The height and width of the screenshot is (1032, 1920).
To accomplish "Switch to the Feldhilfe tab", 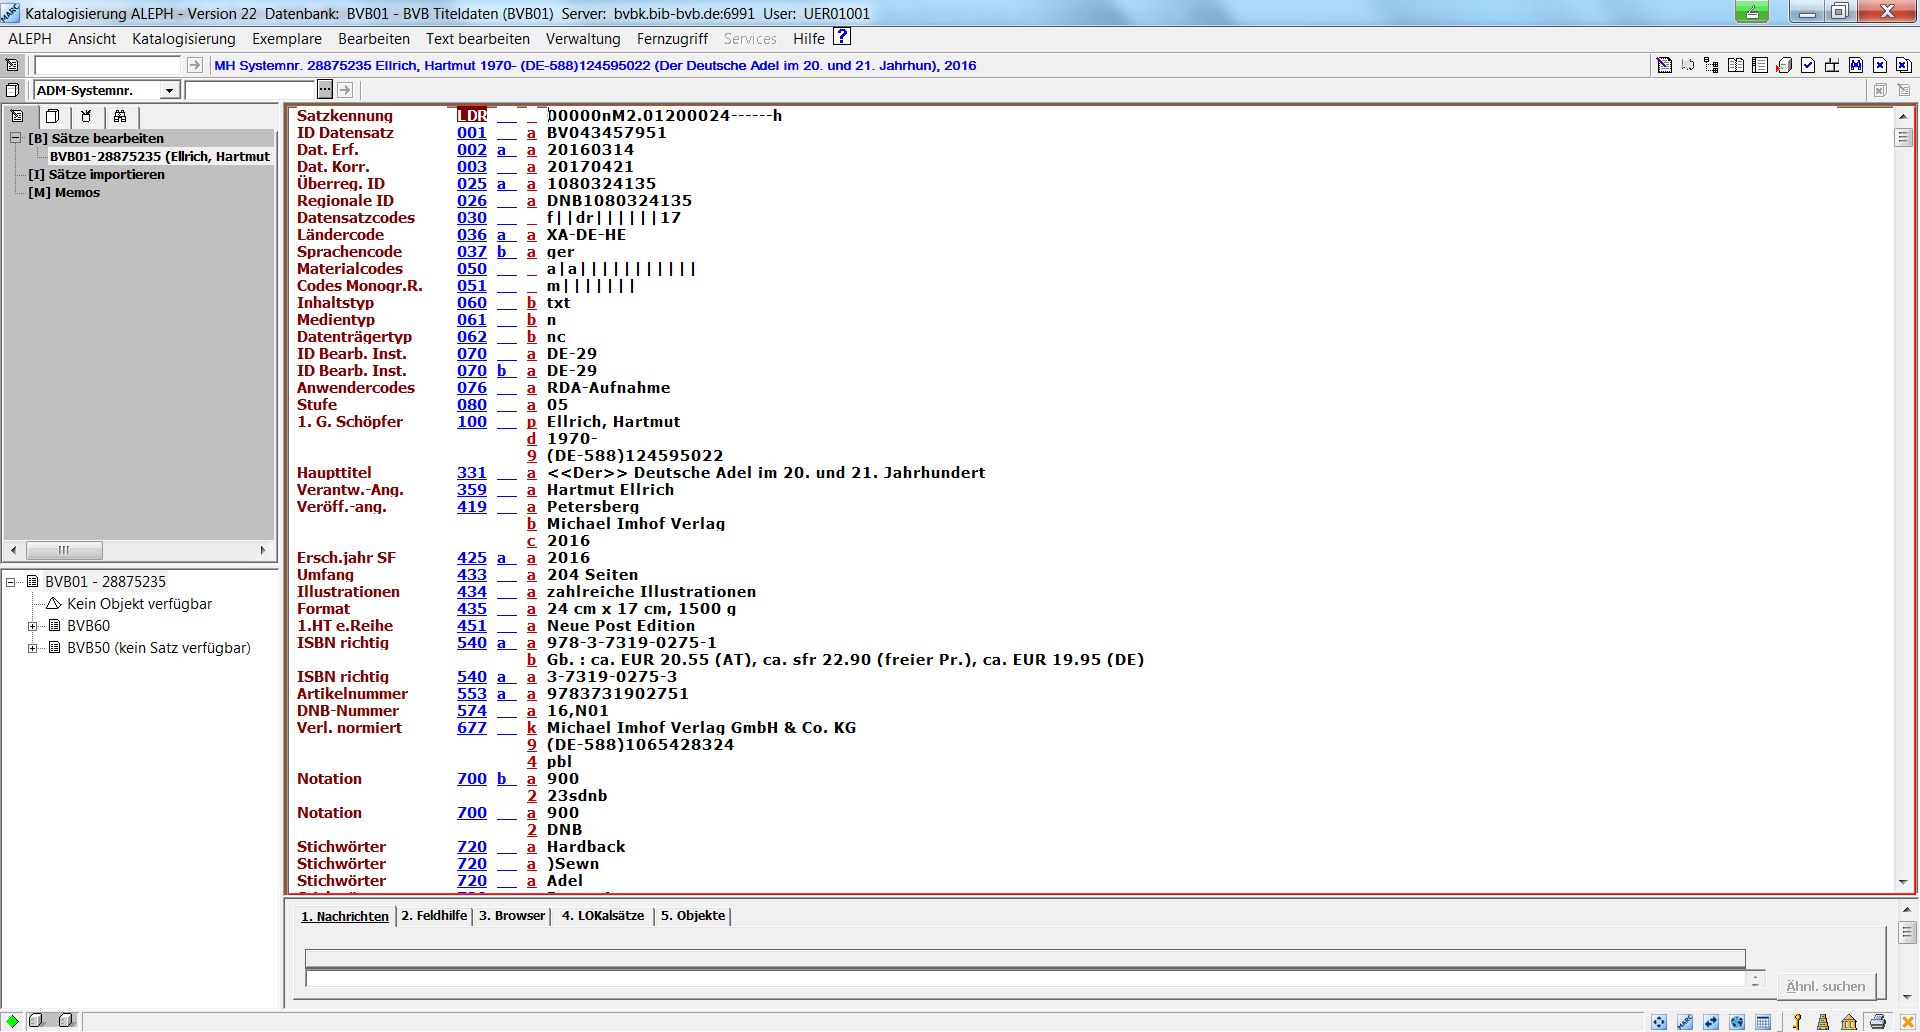I will point(434,915).
